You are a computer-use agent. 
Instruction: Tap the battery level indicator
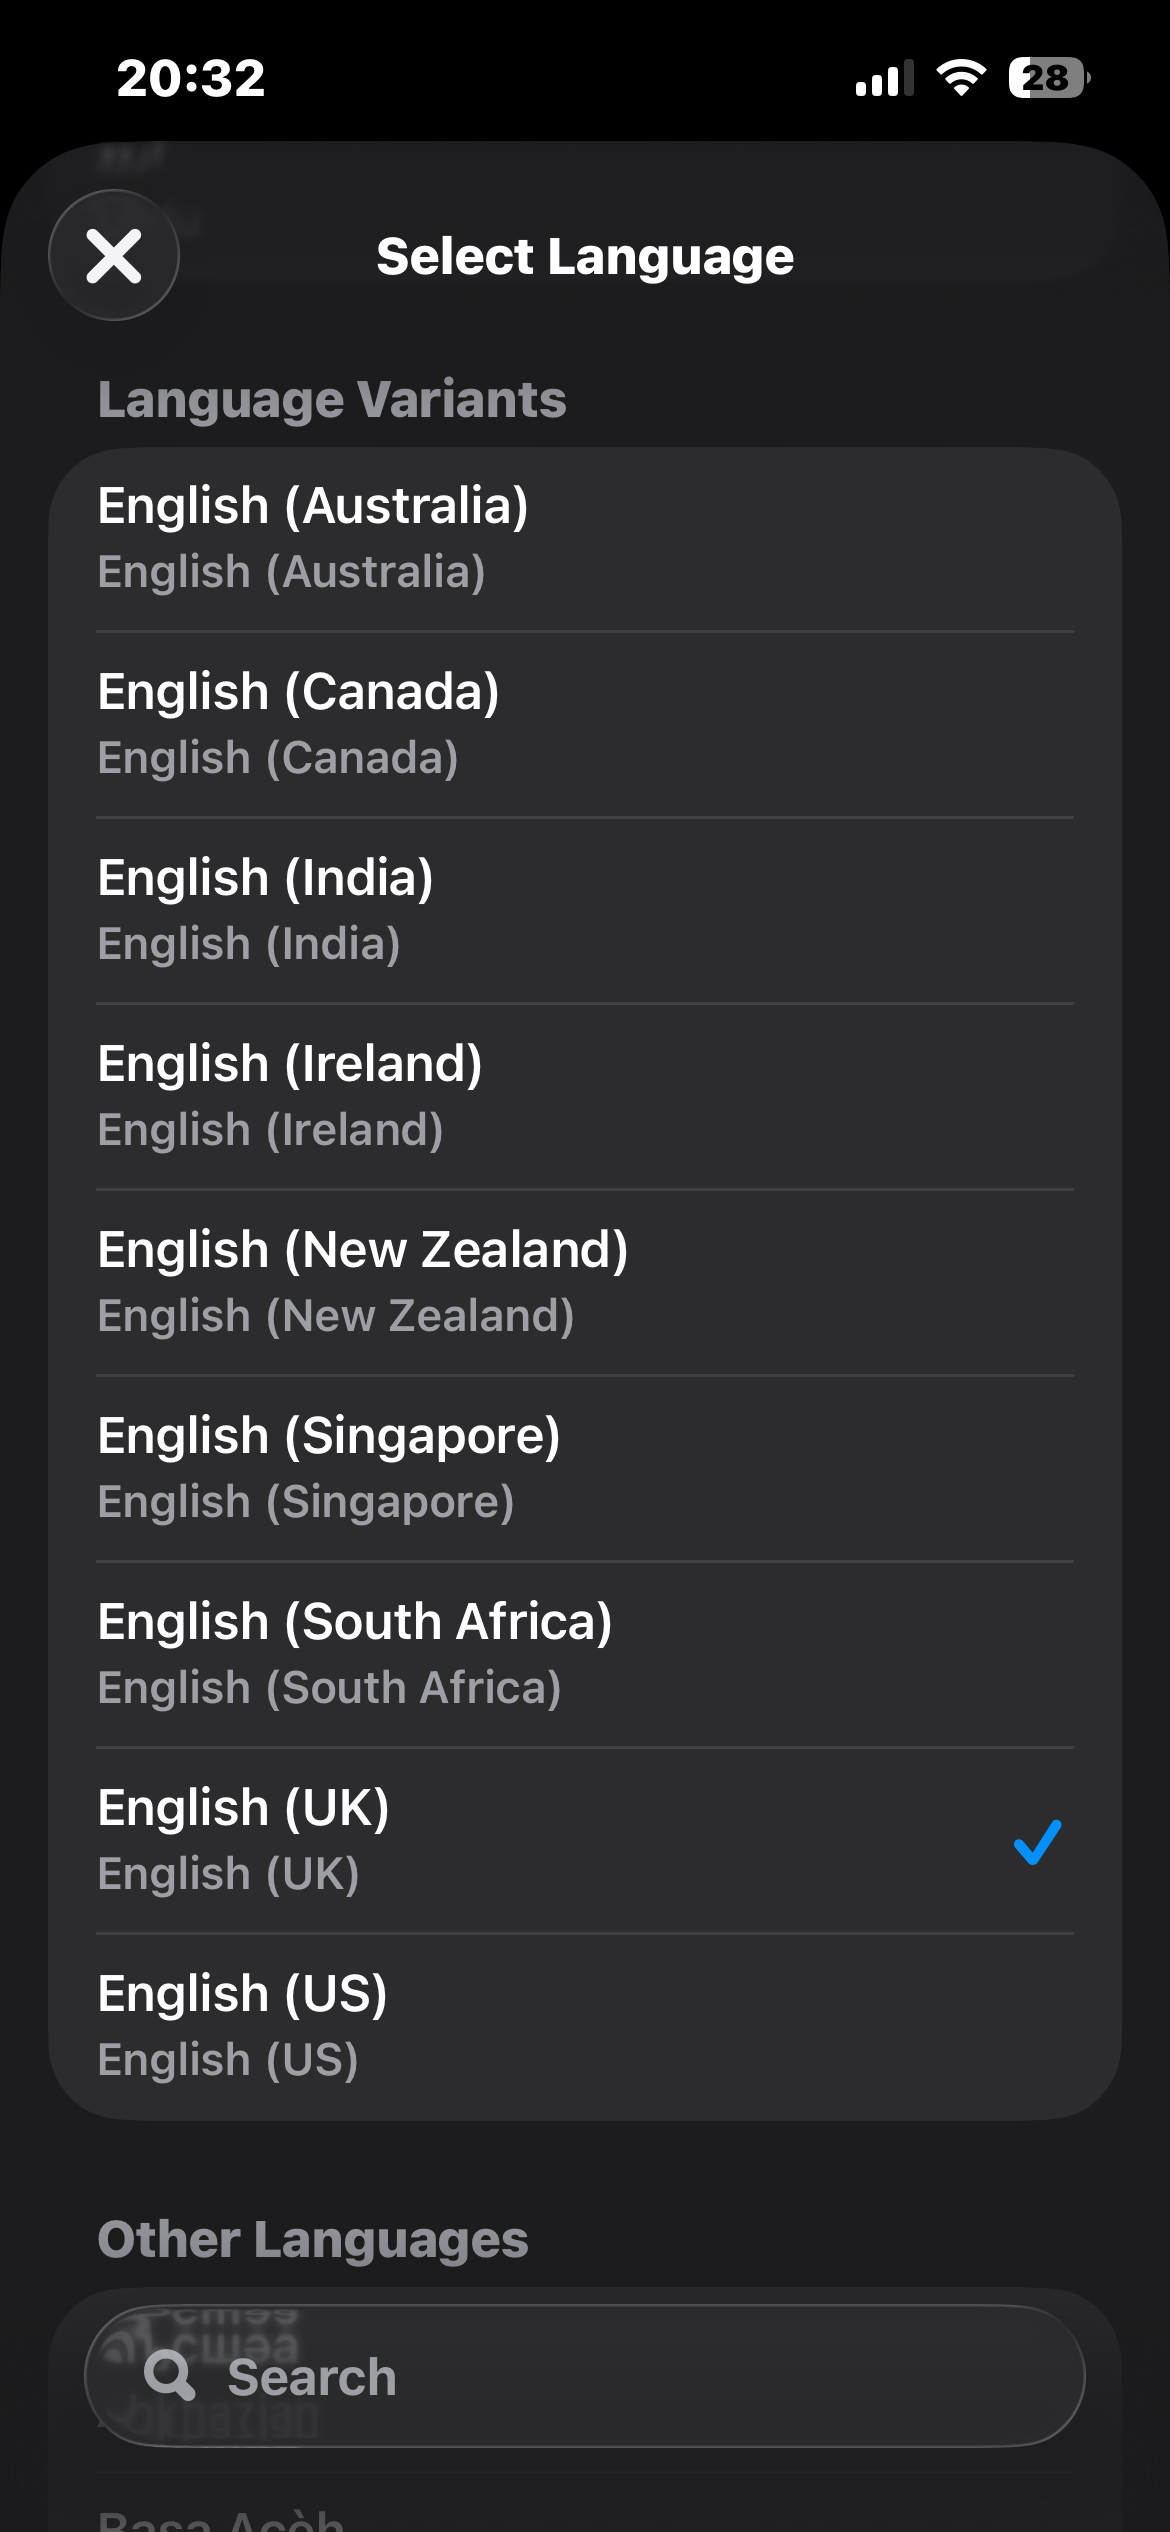coord(1048,78)
